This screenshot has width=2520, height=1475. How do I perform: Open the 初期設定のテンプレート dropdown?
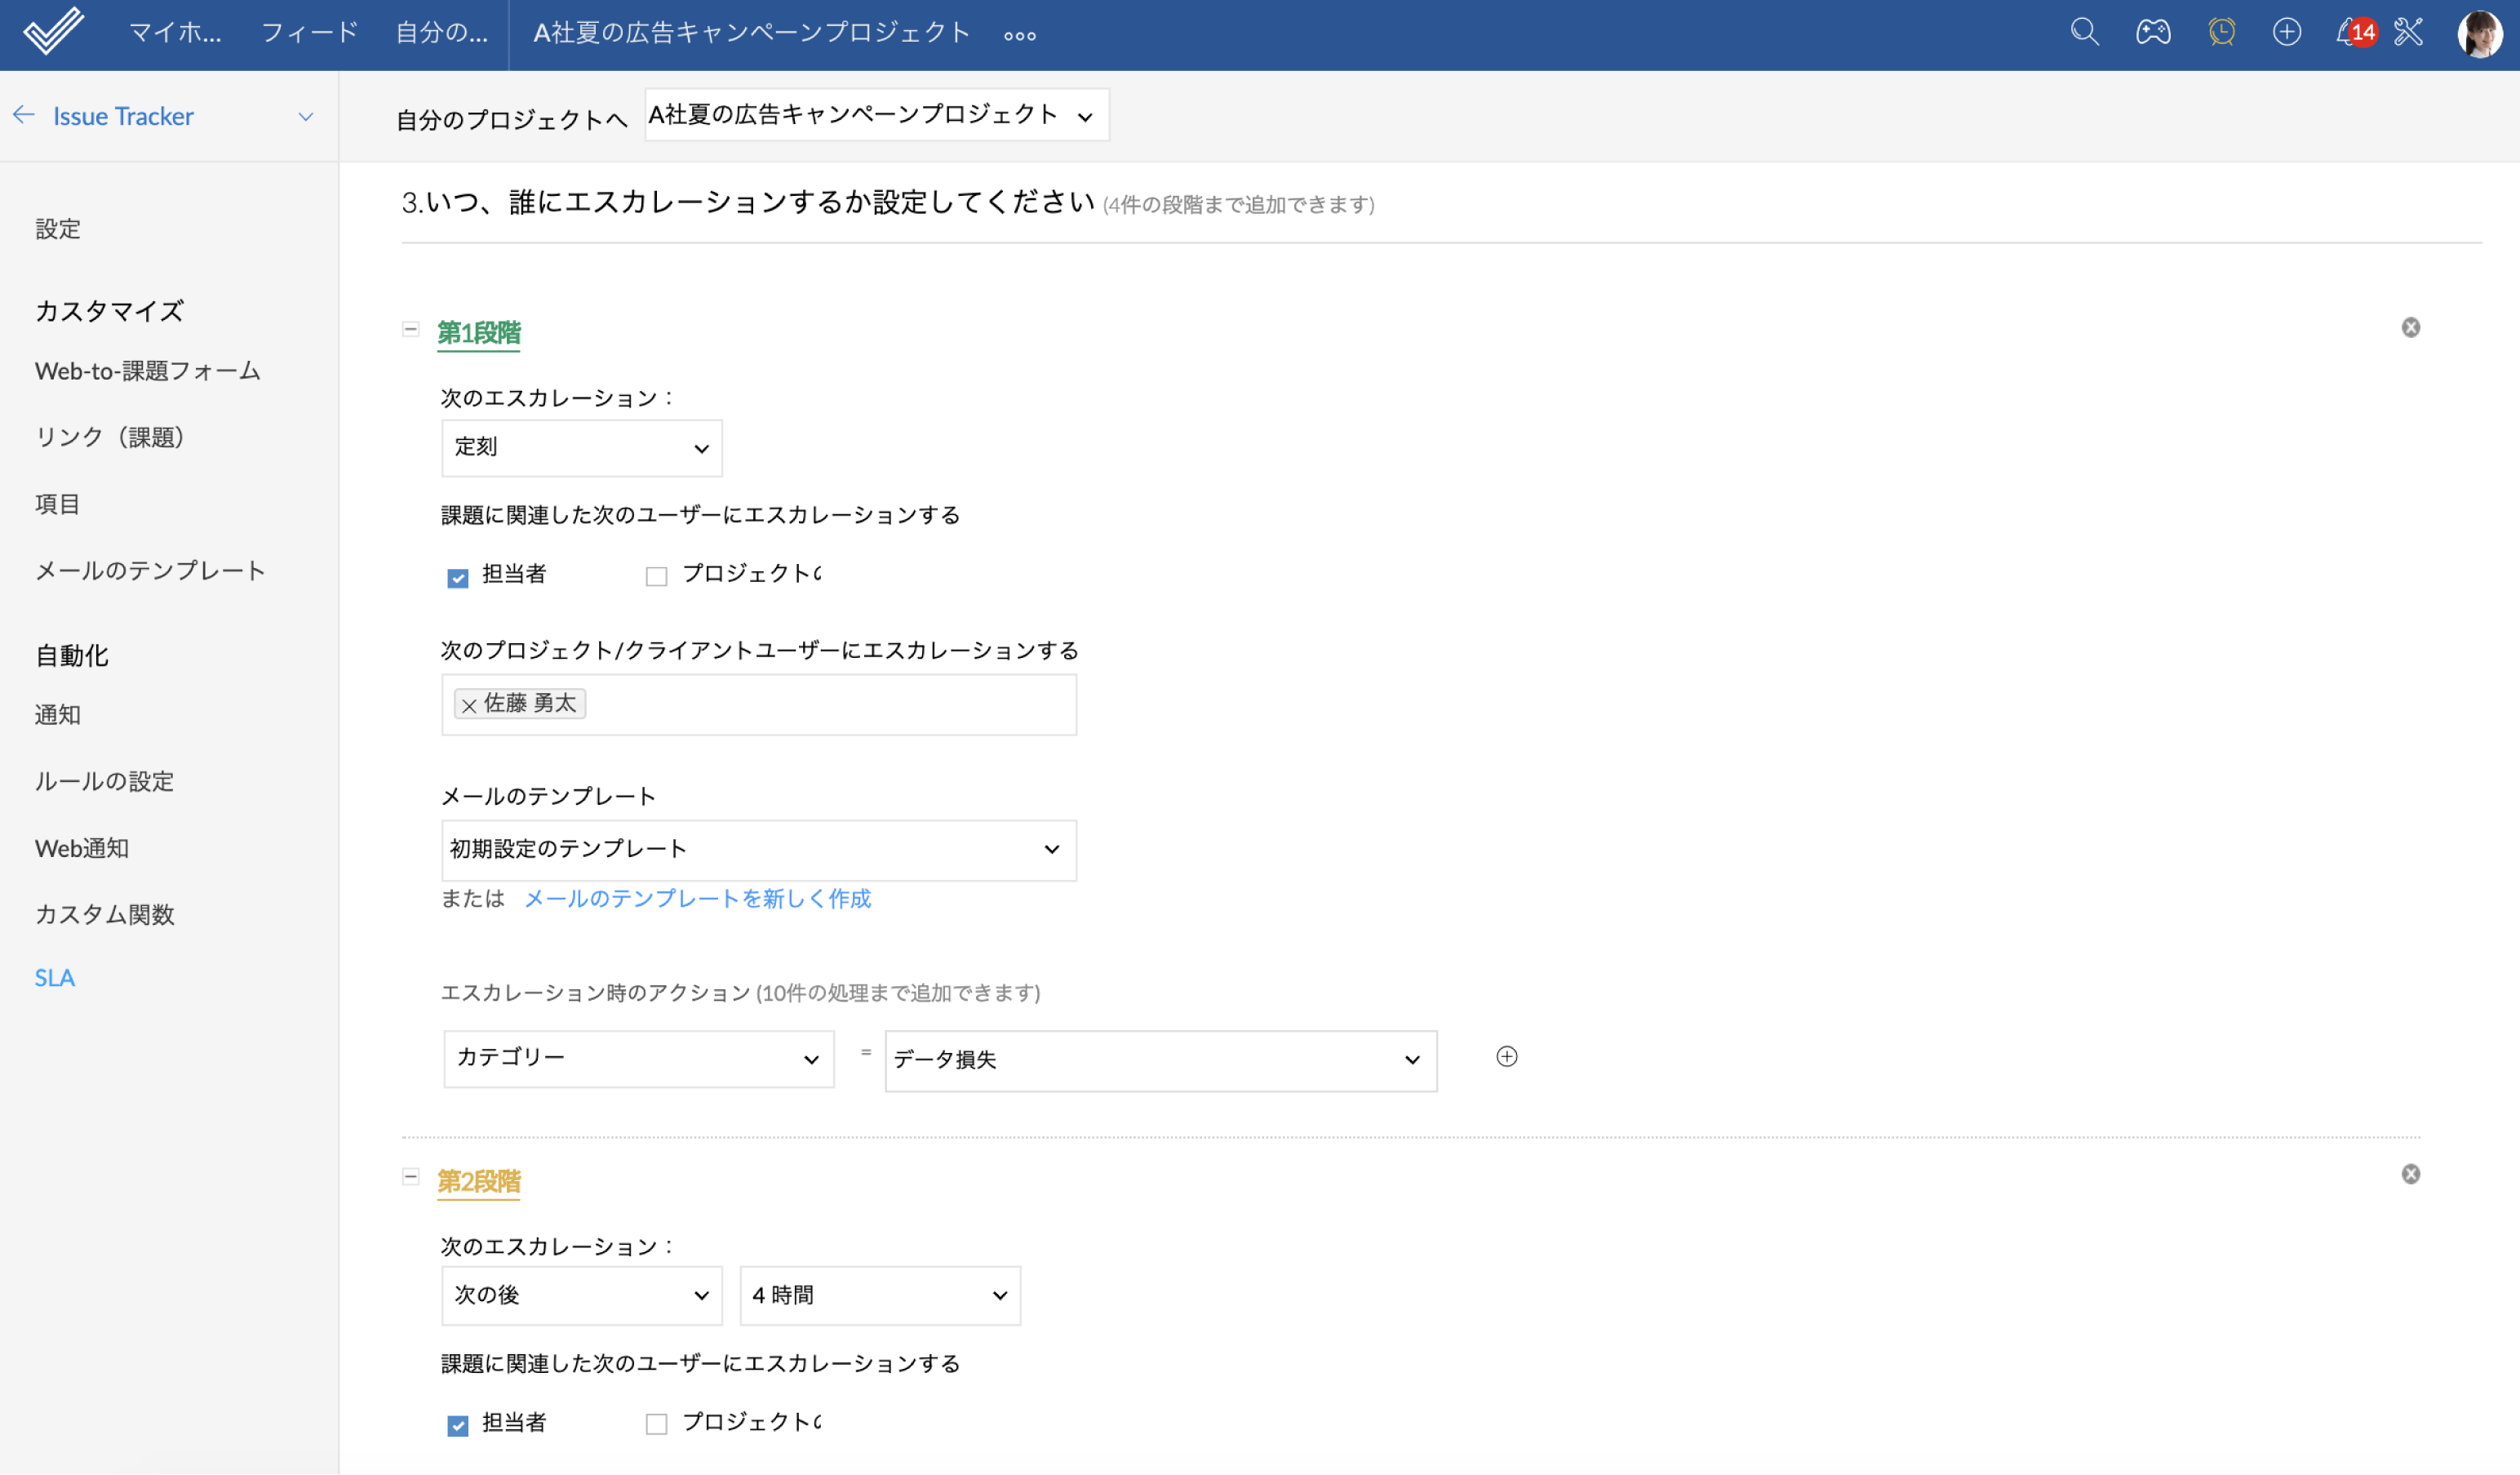[759, 850]
